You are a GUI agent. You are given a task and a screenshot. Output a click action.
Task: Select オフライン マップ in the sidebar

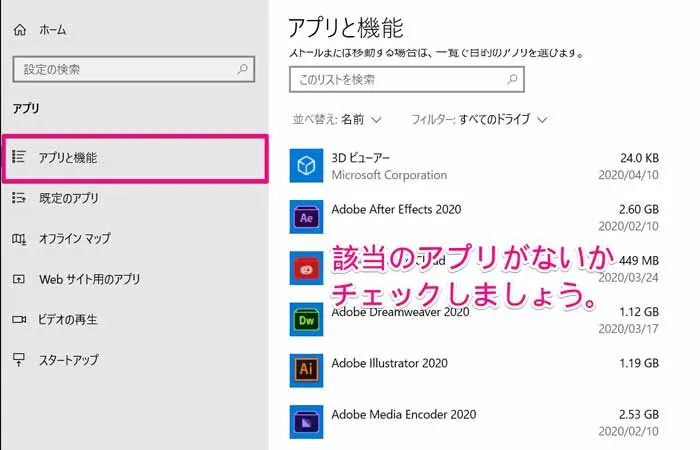pos(135,239)
